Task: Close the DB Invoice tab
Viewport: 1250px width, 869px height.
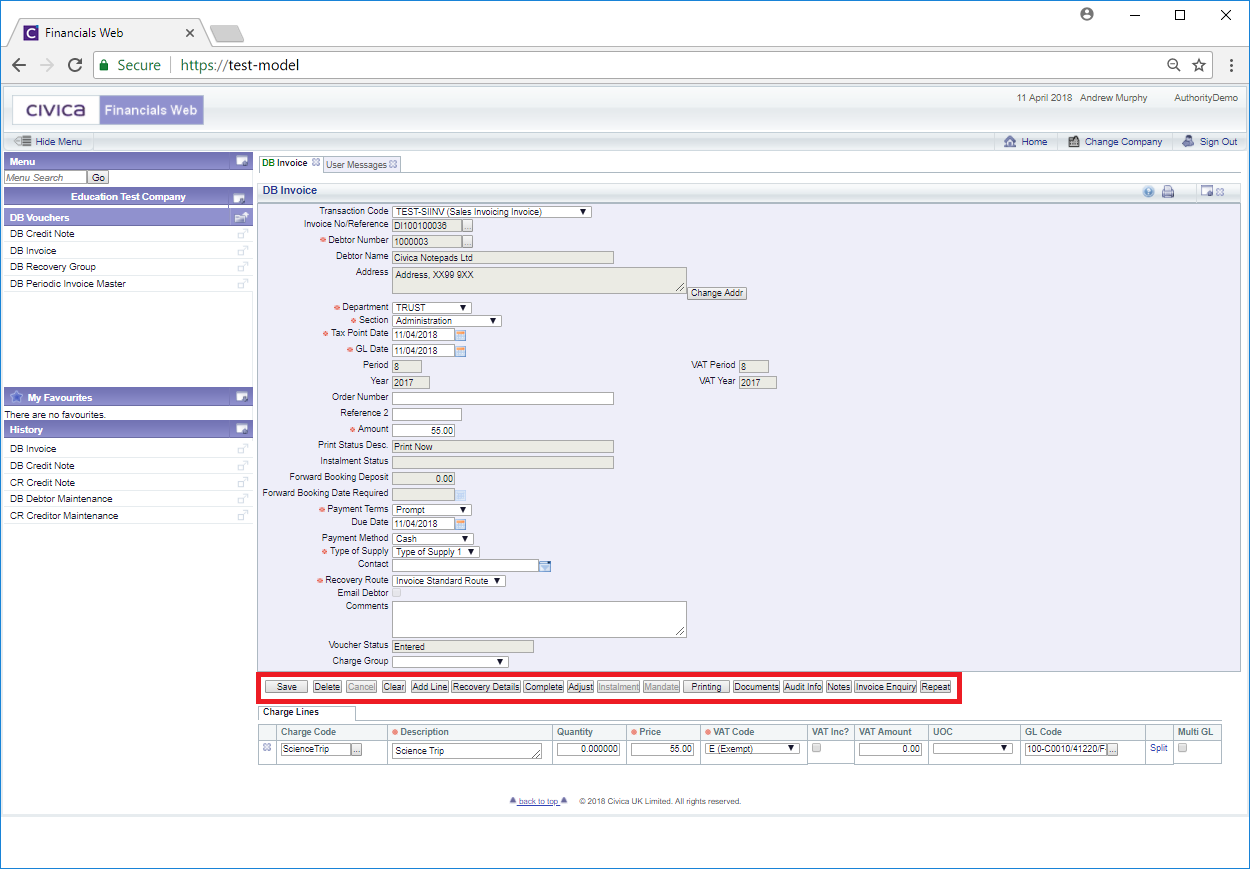Action: point(316,163)
